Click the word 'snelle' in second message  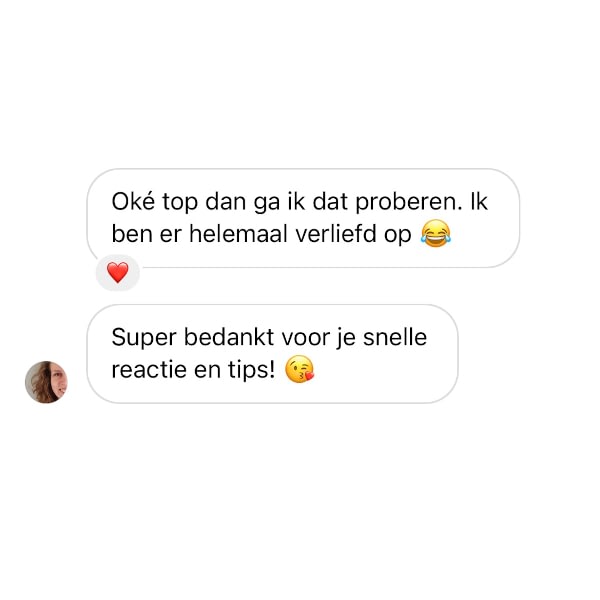tap(395, 337)
